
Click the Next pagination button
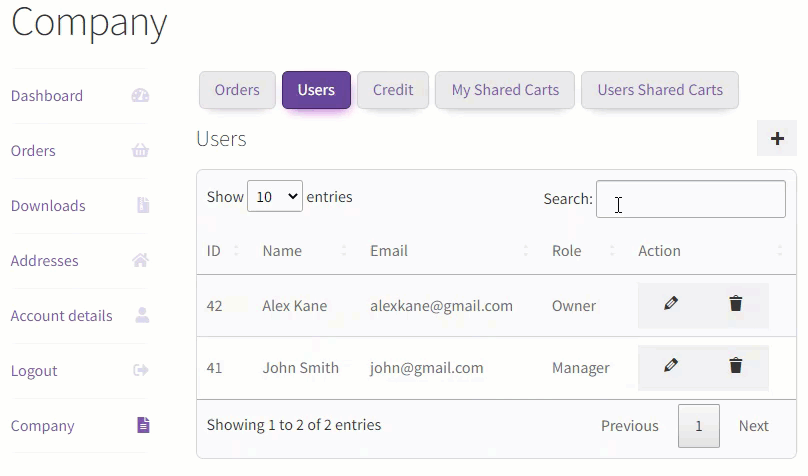753,426
